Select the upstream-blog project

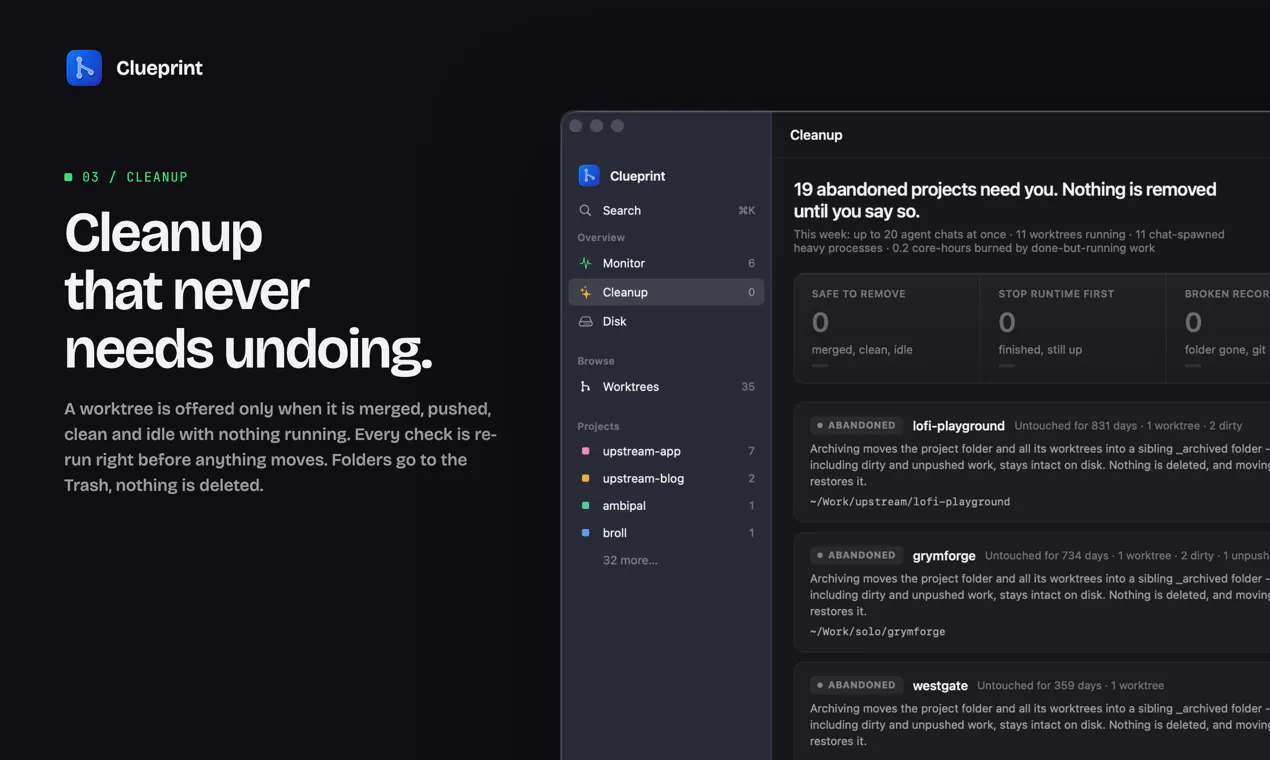[666, 478]
